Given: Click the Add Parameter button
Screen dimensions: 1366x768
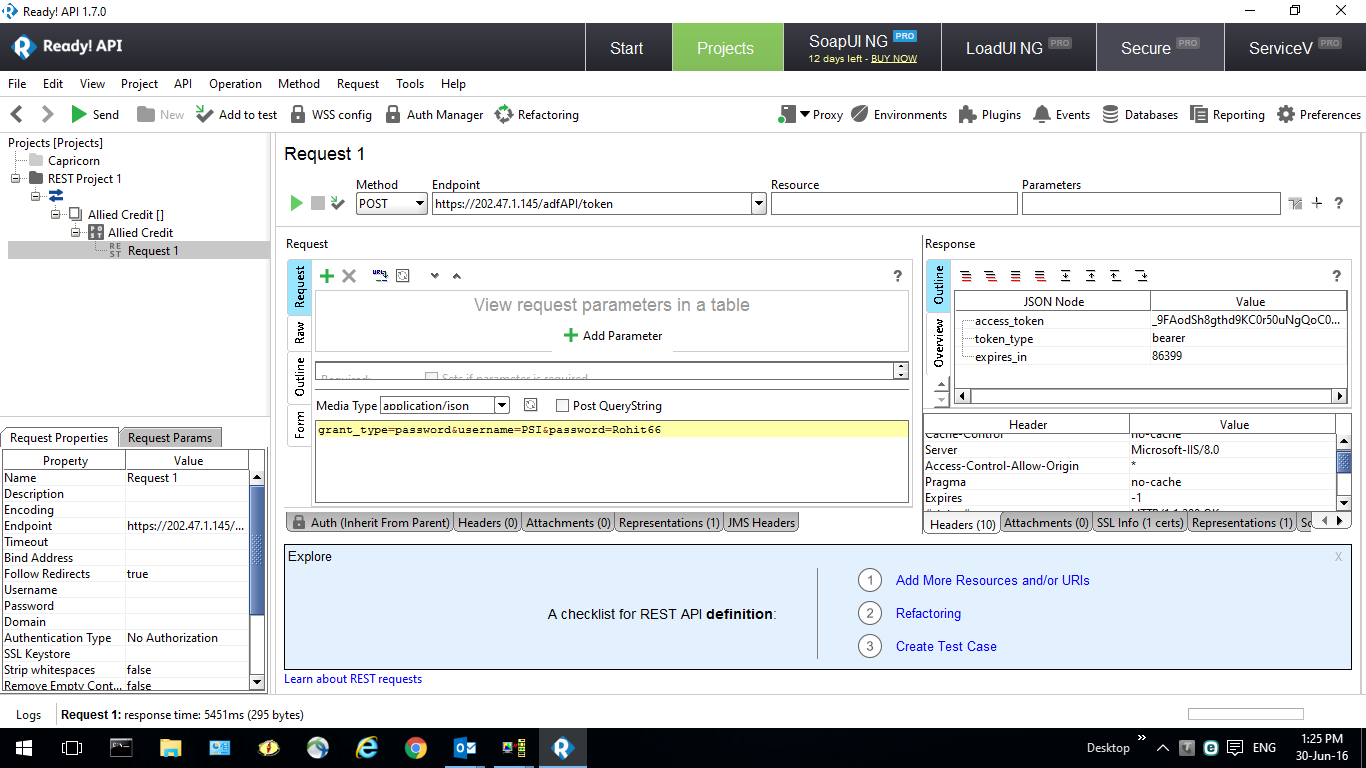Looking at the screenshot, I should coord(612,335).
